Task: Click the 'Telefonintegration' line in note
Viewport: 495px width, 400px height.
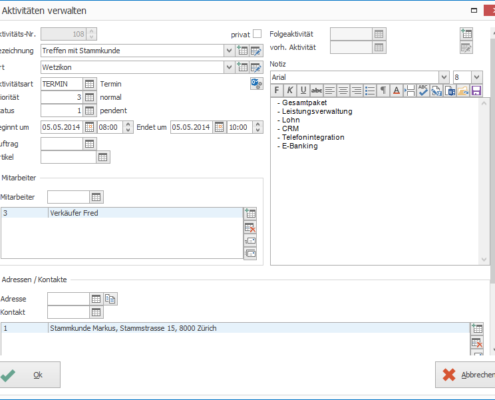Action: tap(313, 137)
